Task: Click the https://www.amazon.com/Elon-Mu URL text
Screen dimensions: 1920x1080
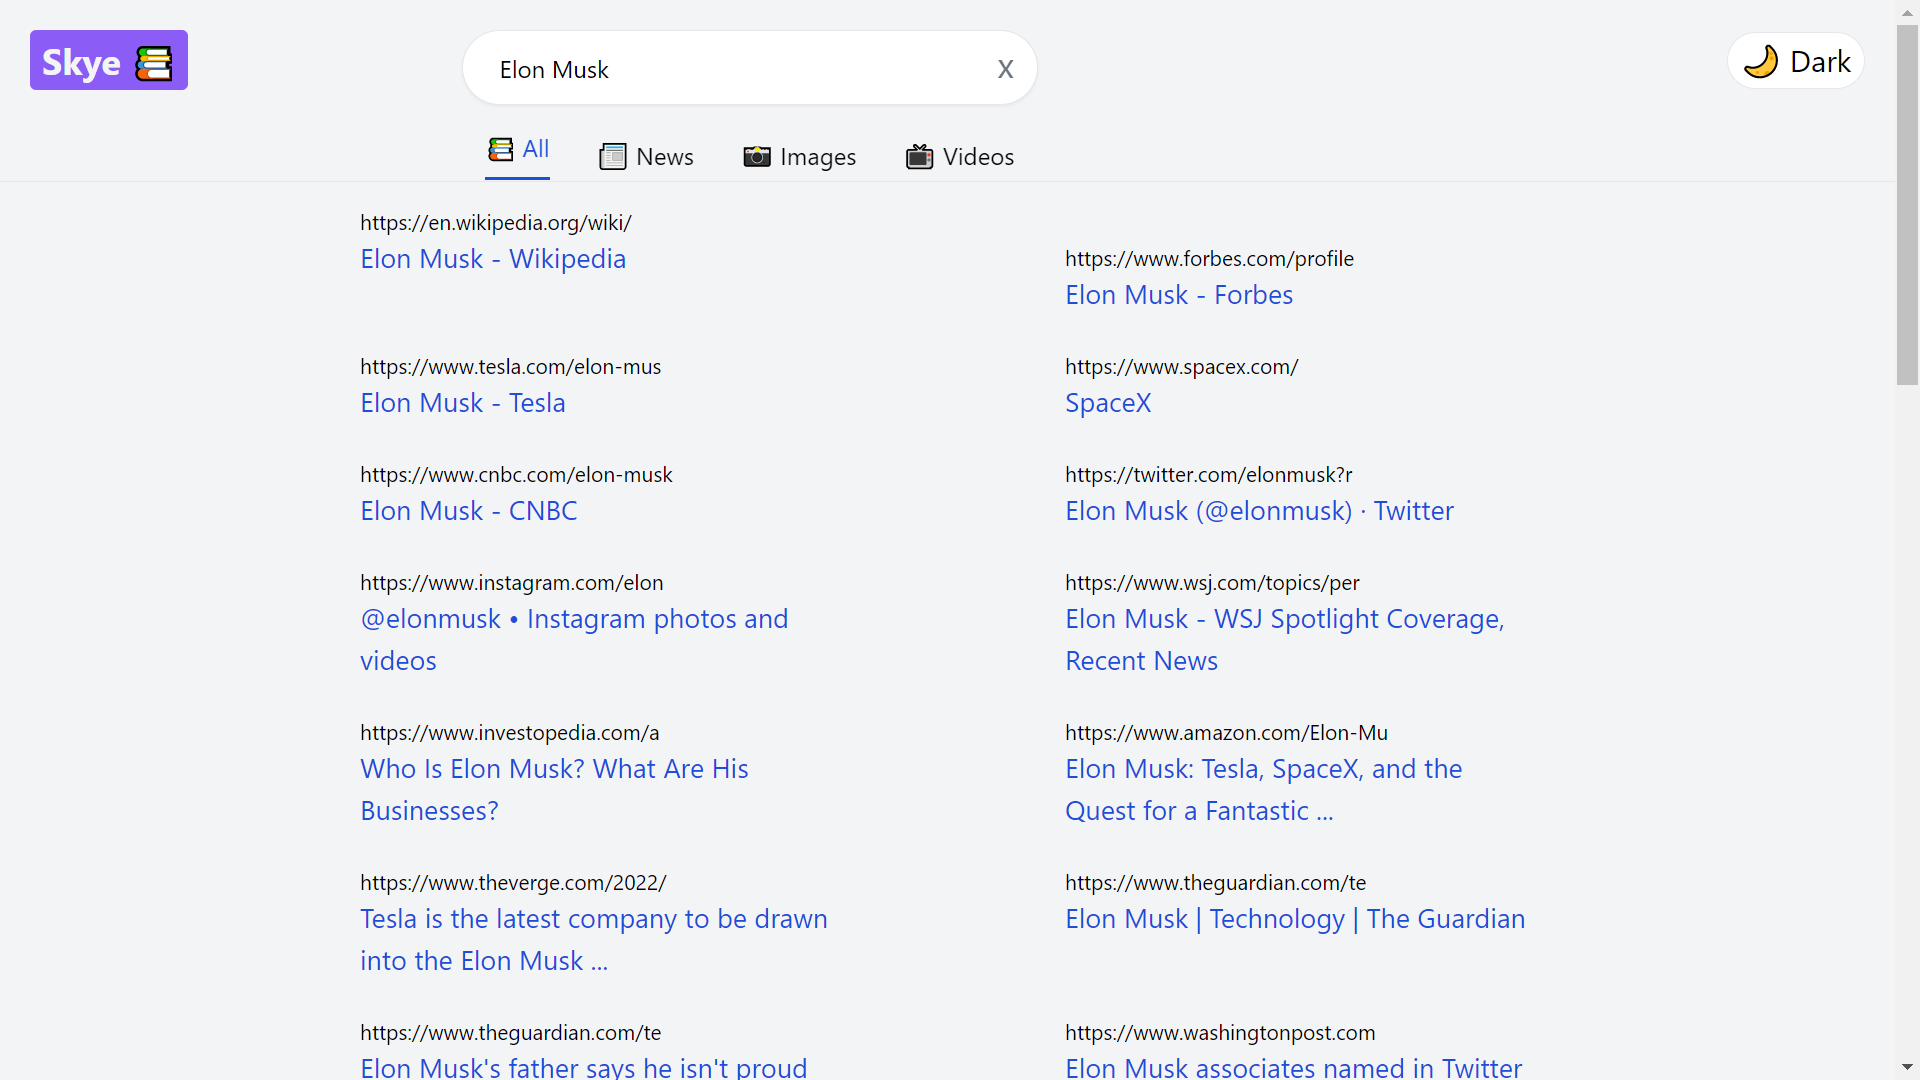Action: click(x=1226, y=733)
